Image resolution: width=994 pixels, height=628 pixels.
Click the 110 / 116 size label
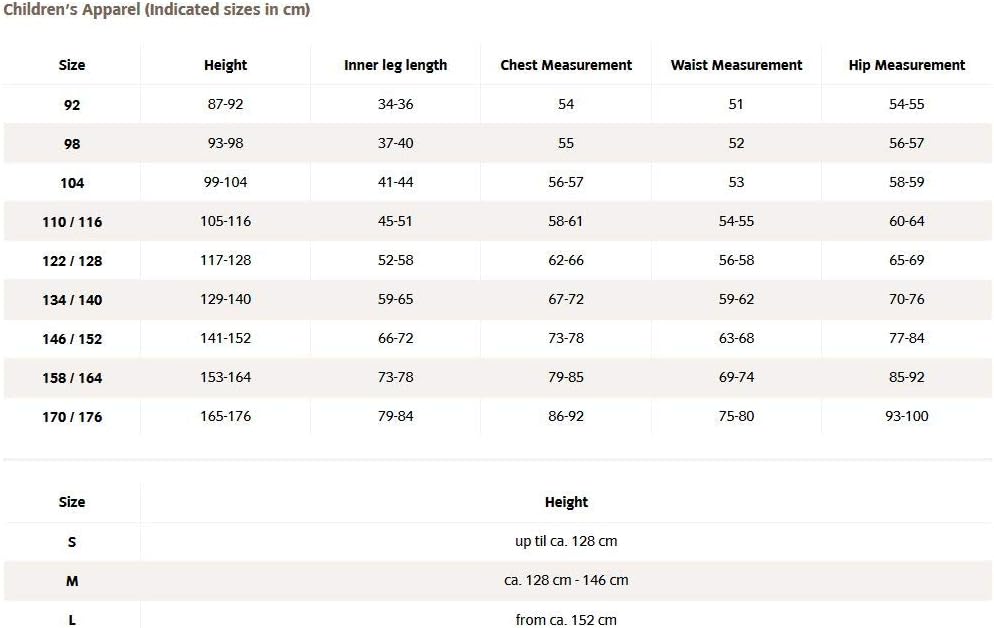[72, 222]
